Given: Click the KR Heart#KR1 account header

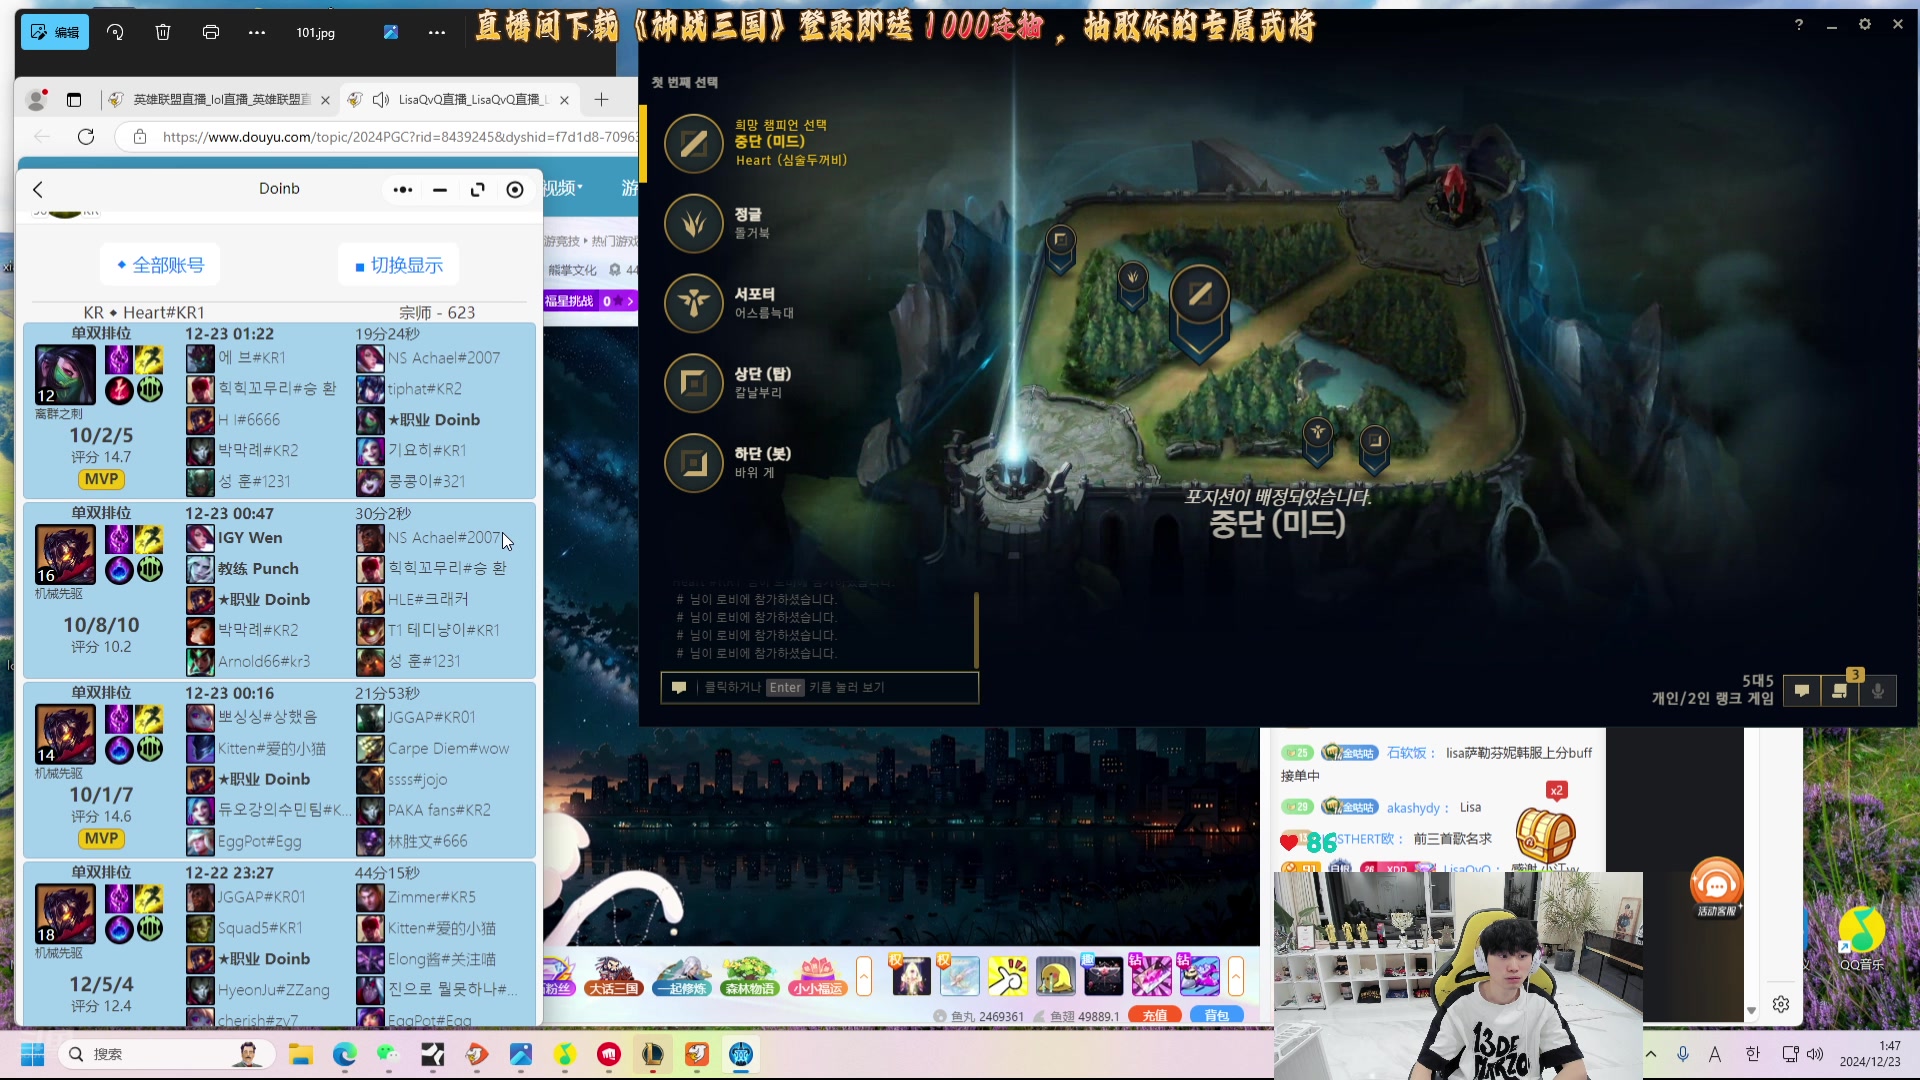Looking at the screenshot, I should click(x=144, y=312).
